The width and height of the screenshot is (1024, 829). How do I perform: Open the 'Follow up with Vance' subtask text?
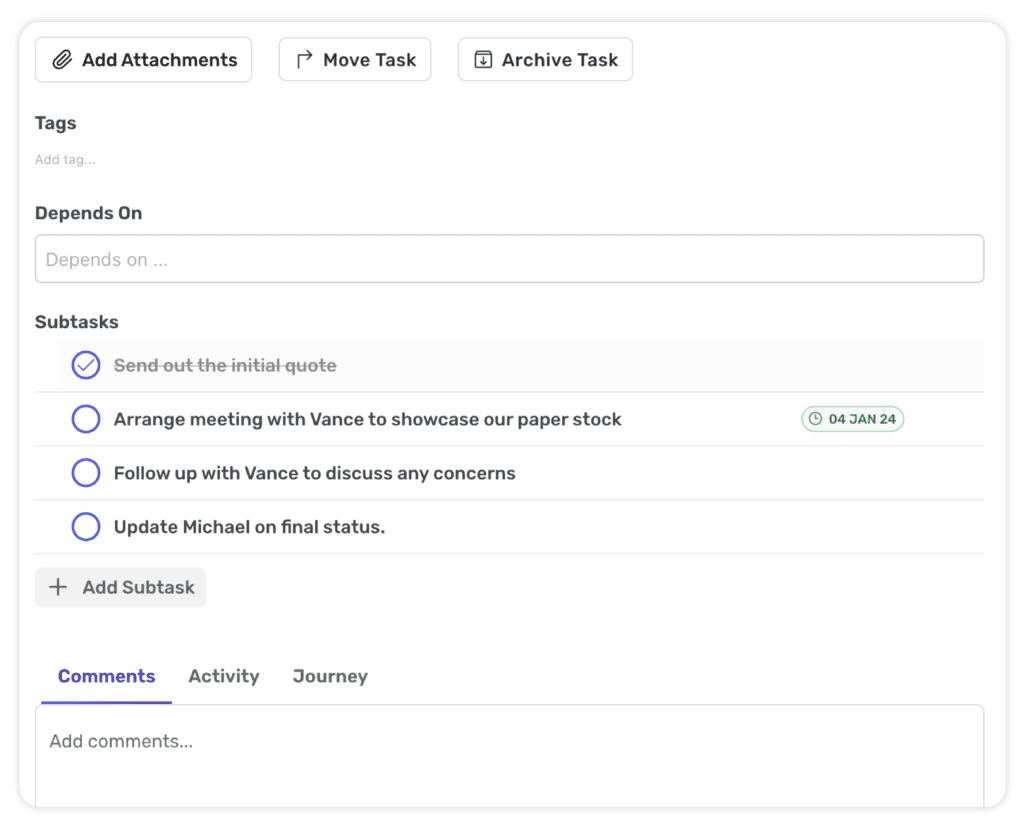[x=314, y=473]
